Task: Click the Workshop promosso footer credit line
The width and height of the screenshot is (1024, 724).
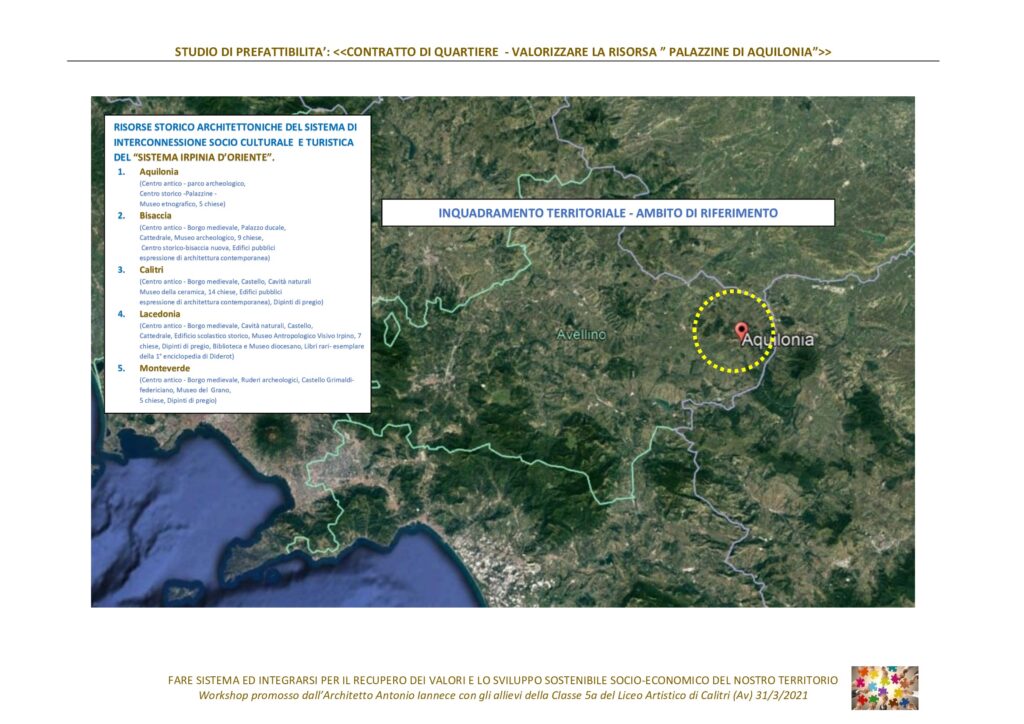Action: click(502, 695)
